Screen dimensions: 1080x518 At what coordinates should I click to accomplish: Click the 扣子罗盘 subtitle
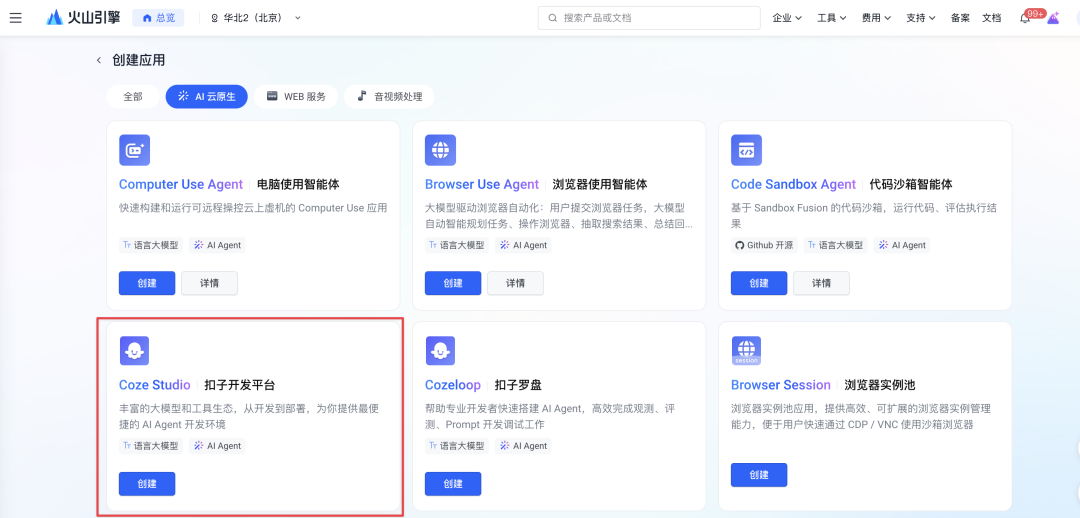[518, 385]
